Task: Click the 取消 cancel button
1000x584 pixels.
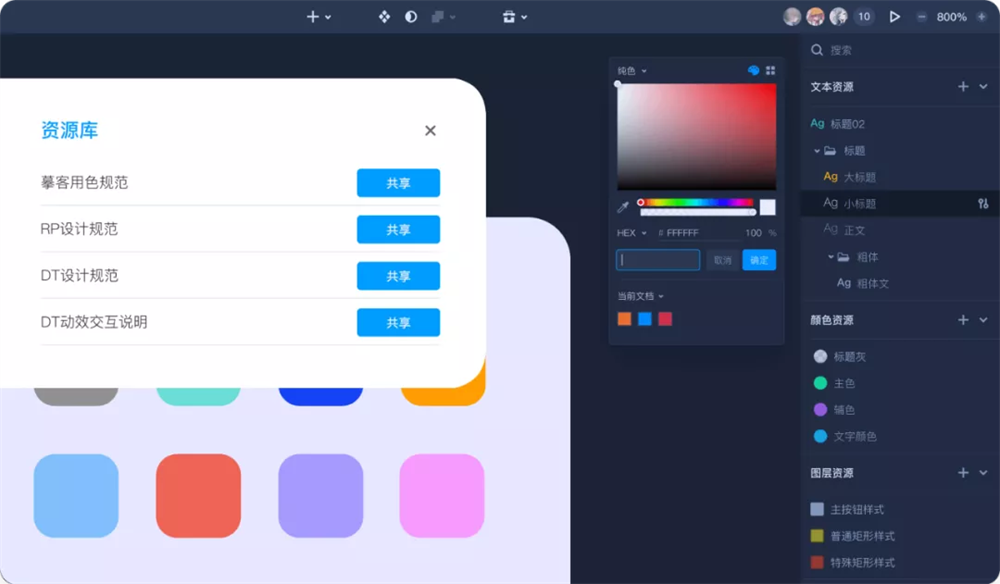Action: (723, 260)
